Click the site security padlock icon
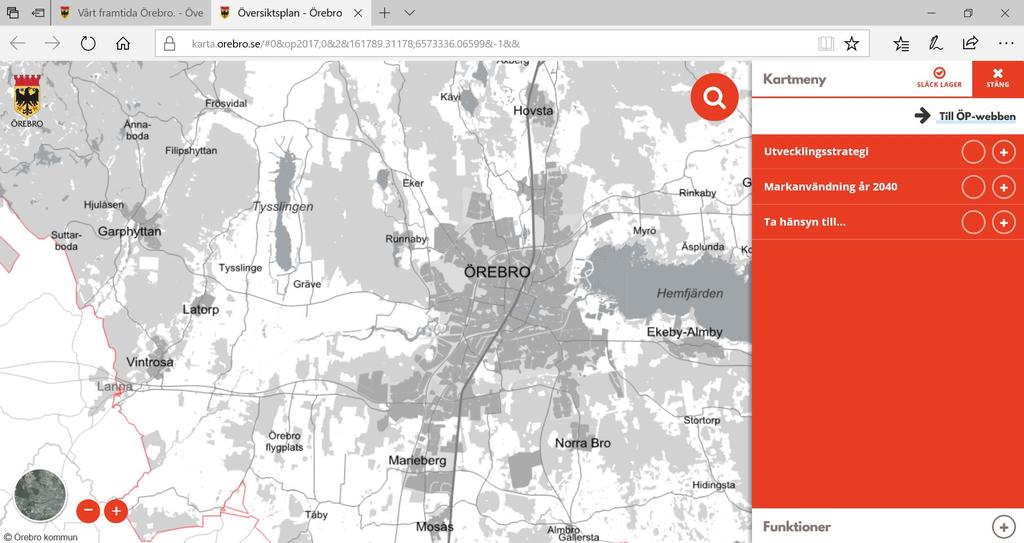1024x543 pixels. (170, 44)
